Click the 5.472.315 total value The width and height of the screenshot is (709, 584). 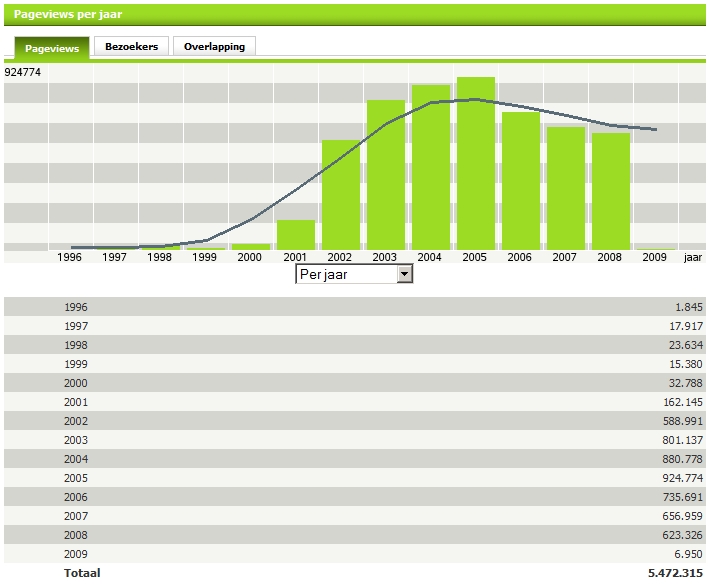click(x=675, y=573)
